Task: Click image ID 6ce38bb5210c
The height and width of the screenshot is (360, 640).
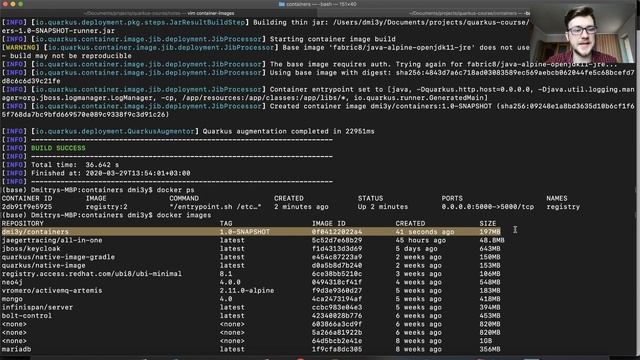Action: click(337, 274)
